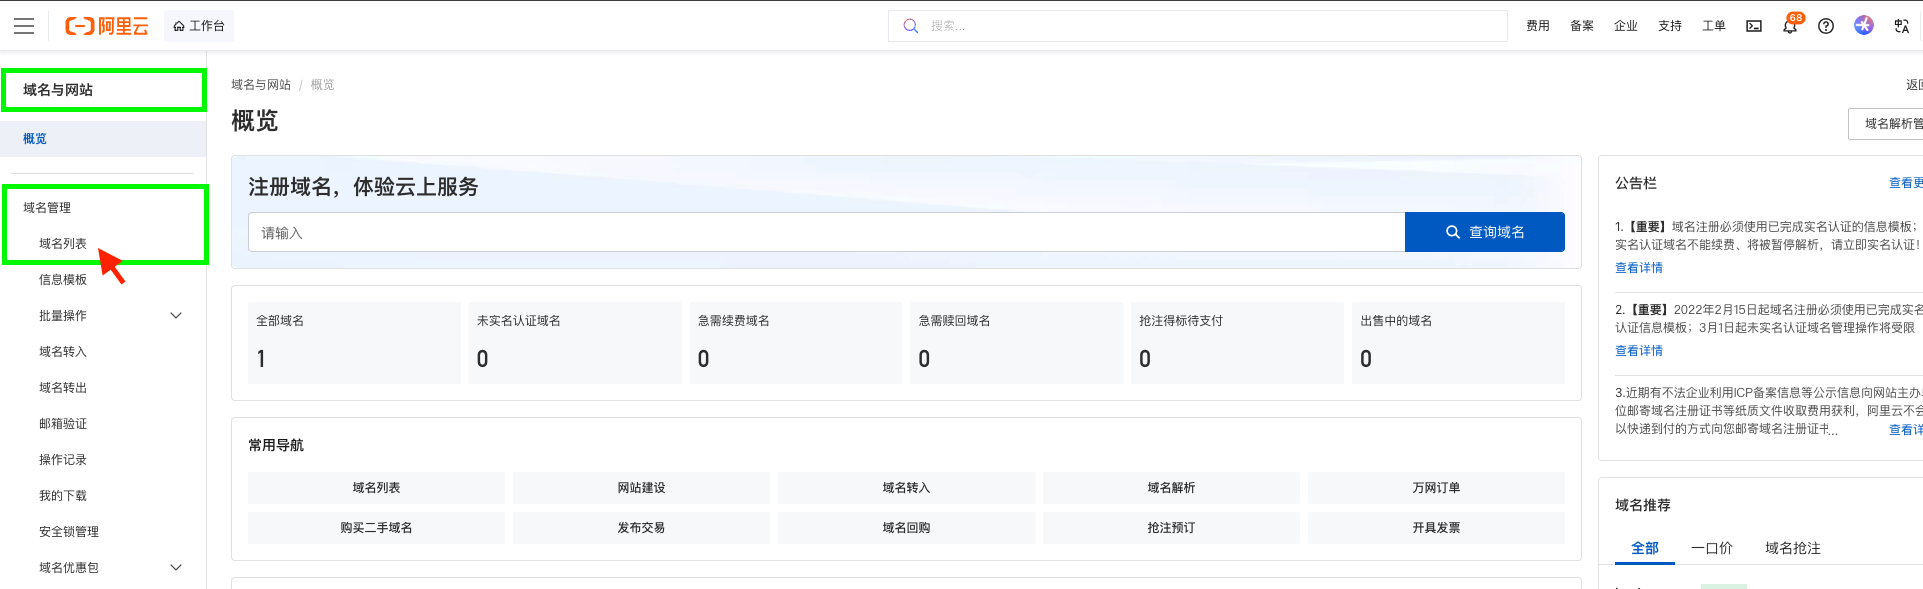Open the 全部域名 count card
Image resolution: width=1923 pixels, height=589 pixels.
coord(354,343)
